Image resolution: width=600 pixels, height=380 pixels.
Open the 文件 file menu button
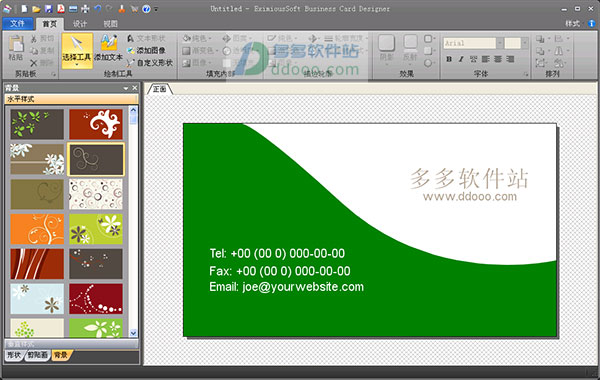(18, 24)
